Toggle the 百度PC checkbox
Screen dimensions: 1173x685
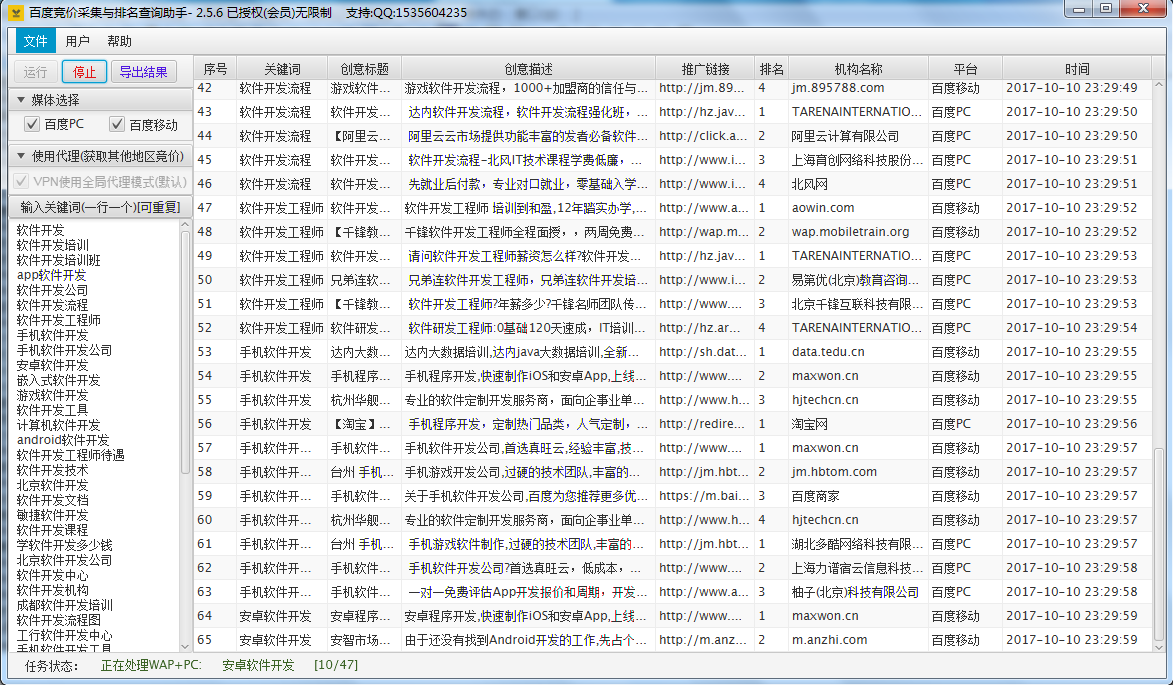coord(31,124)
